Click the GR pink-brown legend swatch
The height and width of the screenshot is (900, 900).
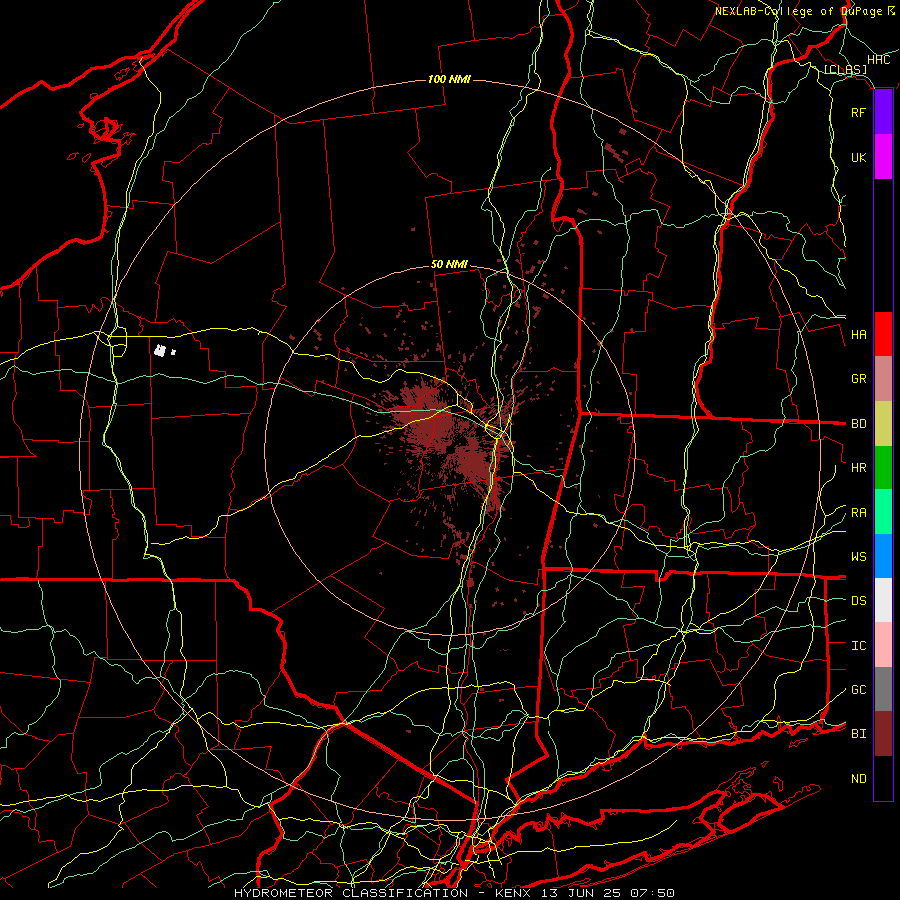[883, 378]
